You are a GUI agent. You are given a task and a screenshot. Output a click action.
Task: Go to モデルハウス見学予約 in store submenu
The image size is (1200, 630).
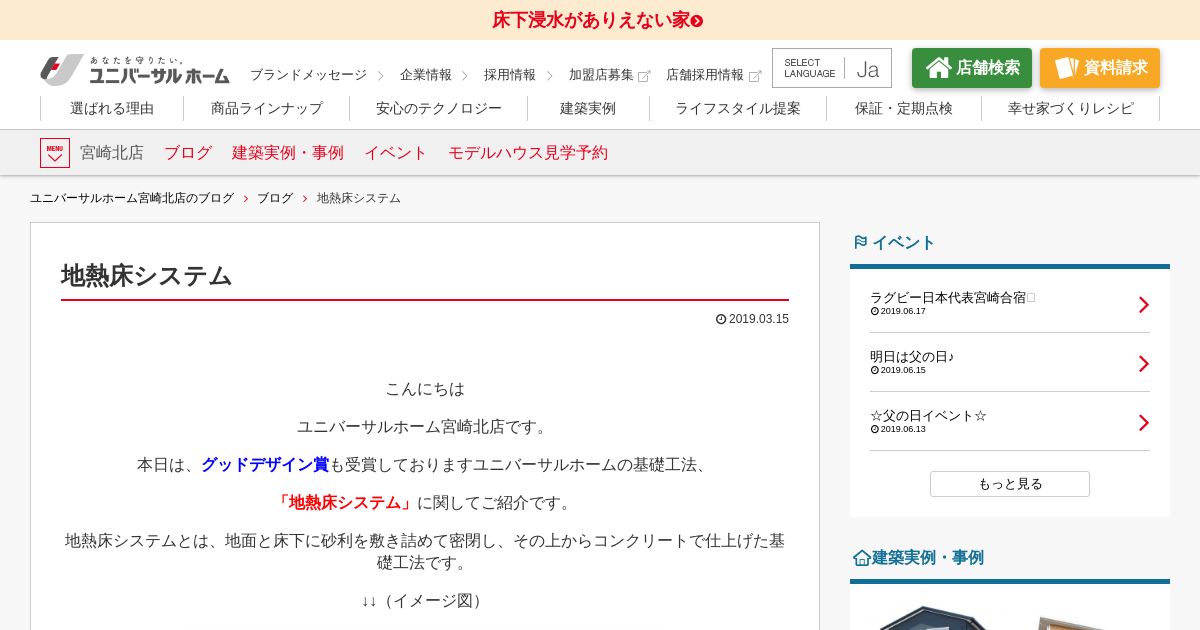click(x=528, y=153)
